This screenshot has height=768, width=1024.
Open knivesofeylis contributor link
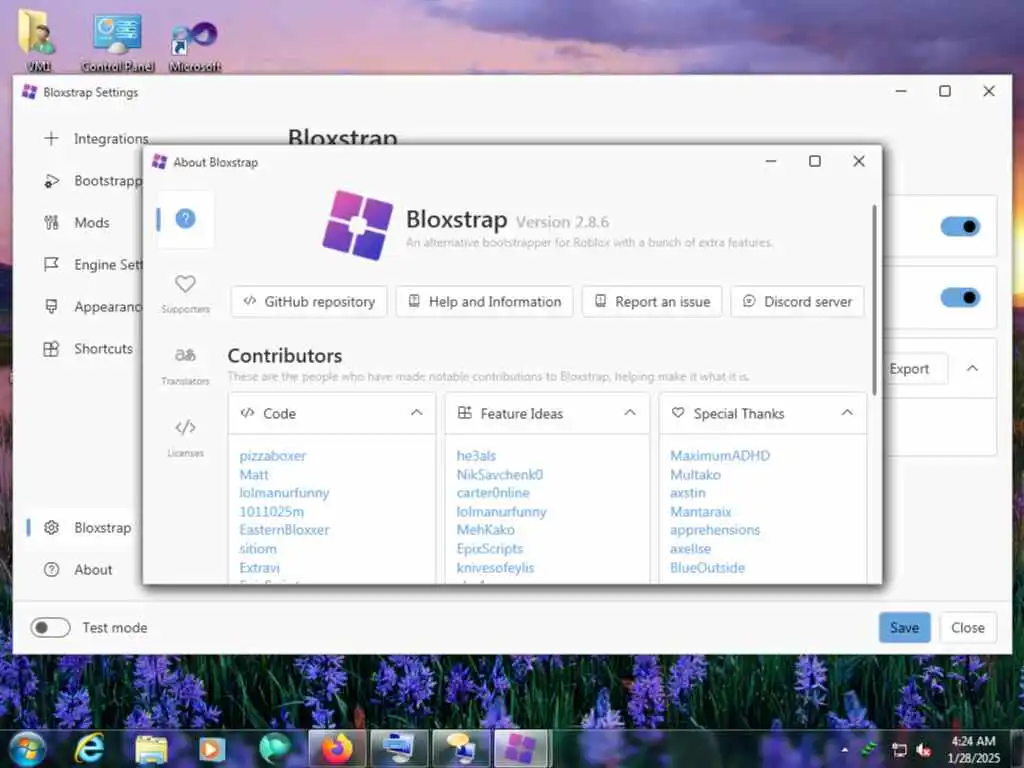[495, 568]
